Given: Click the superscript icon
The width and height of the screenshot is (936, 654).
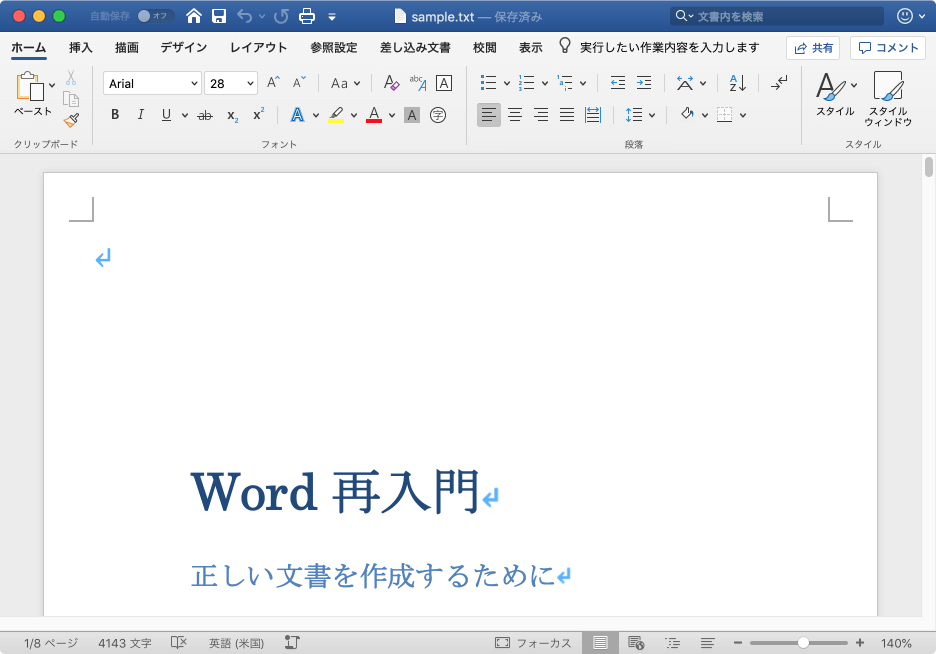Looking at the screenshot, I should coord(258,115).
